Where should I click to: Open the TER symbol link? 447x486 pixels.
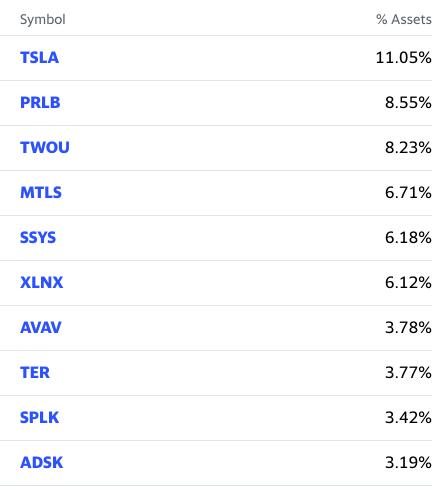[x=35, y=373]
